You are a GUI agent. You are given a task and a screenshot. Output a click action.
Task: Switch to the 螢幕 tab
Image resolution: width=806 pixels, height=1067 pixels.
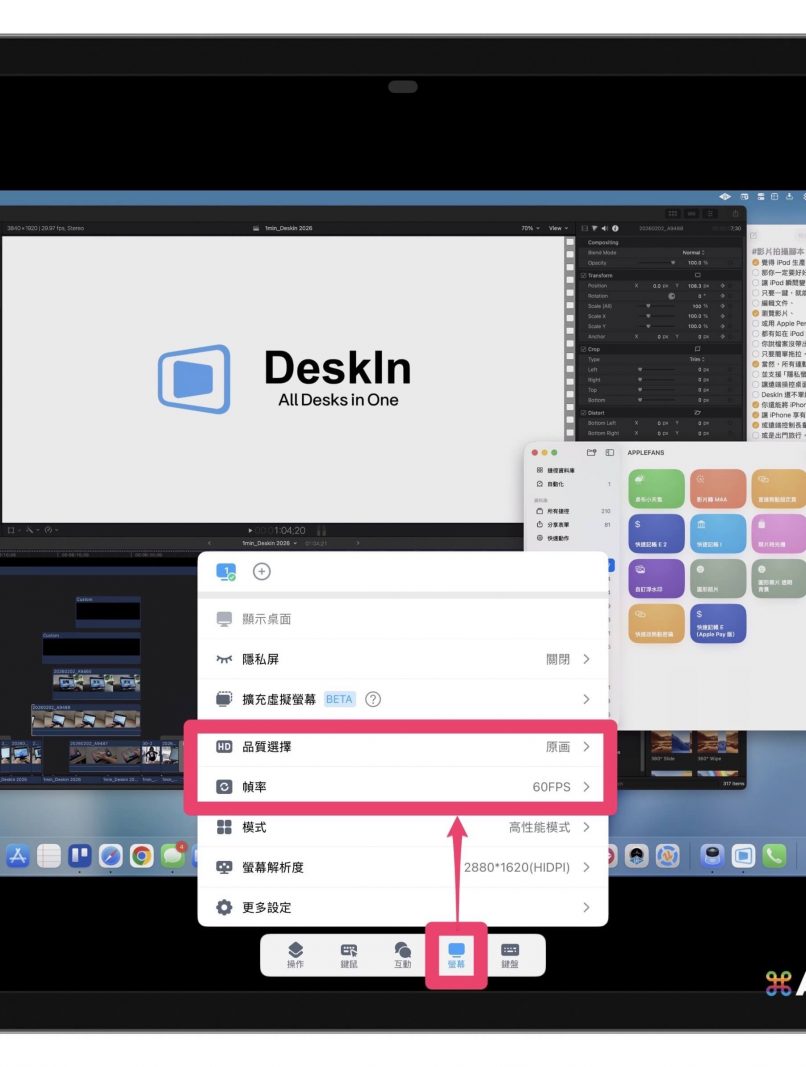click(x=456, y=954)
